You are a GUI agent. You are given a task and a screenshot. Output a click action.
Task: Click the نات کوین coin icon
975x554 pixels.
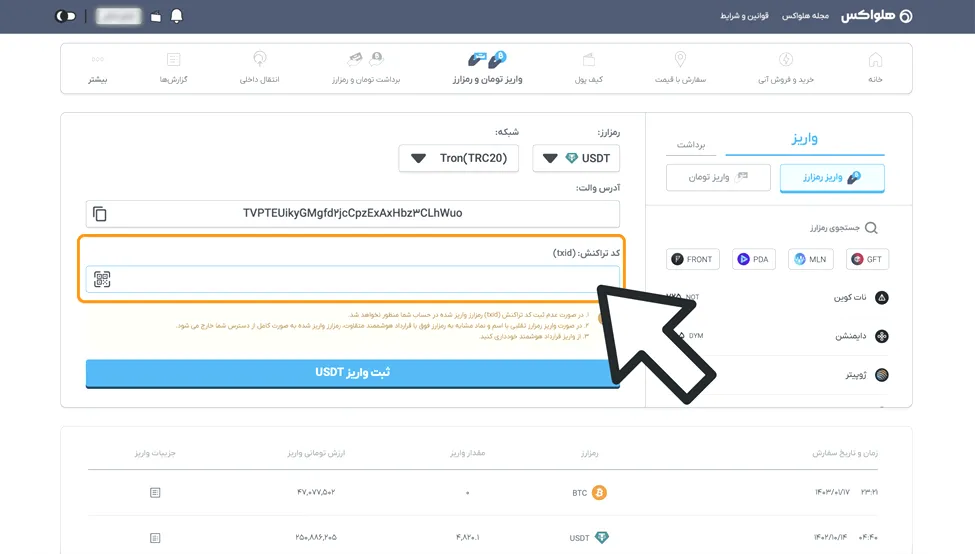pos(882,298)
